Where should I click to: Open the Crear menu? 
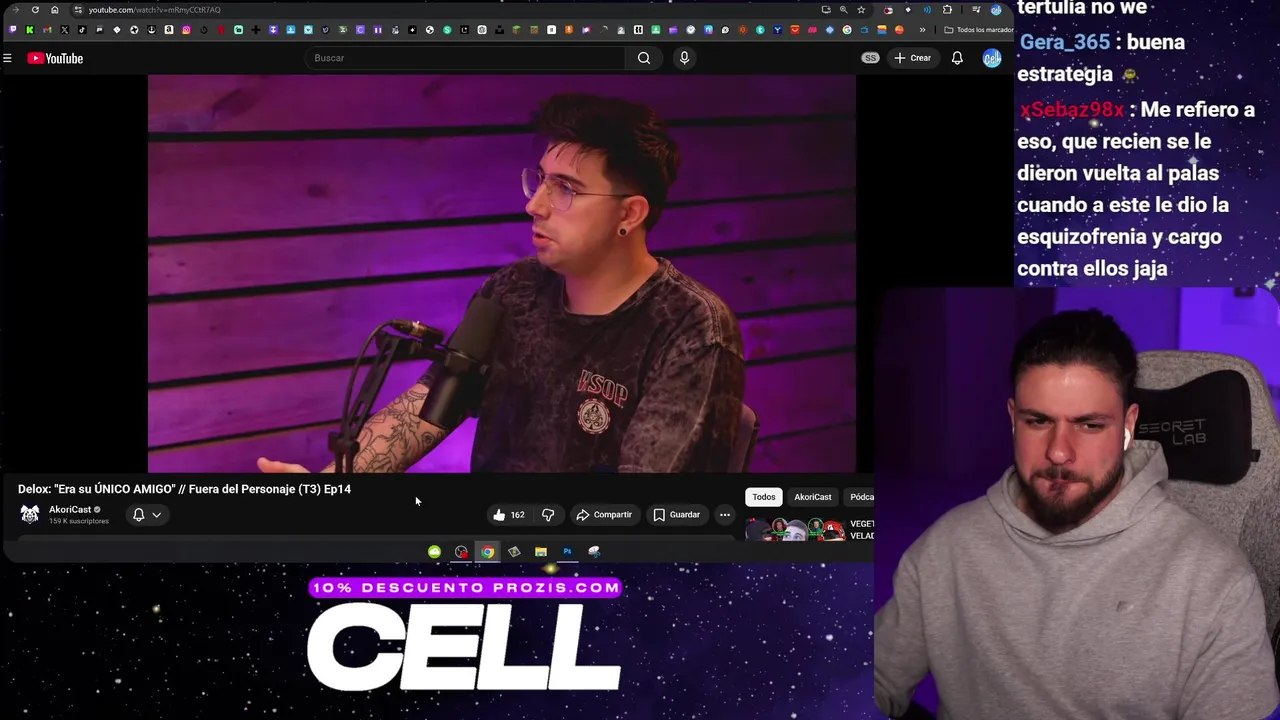pos(912,58)
